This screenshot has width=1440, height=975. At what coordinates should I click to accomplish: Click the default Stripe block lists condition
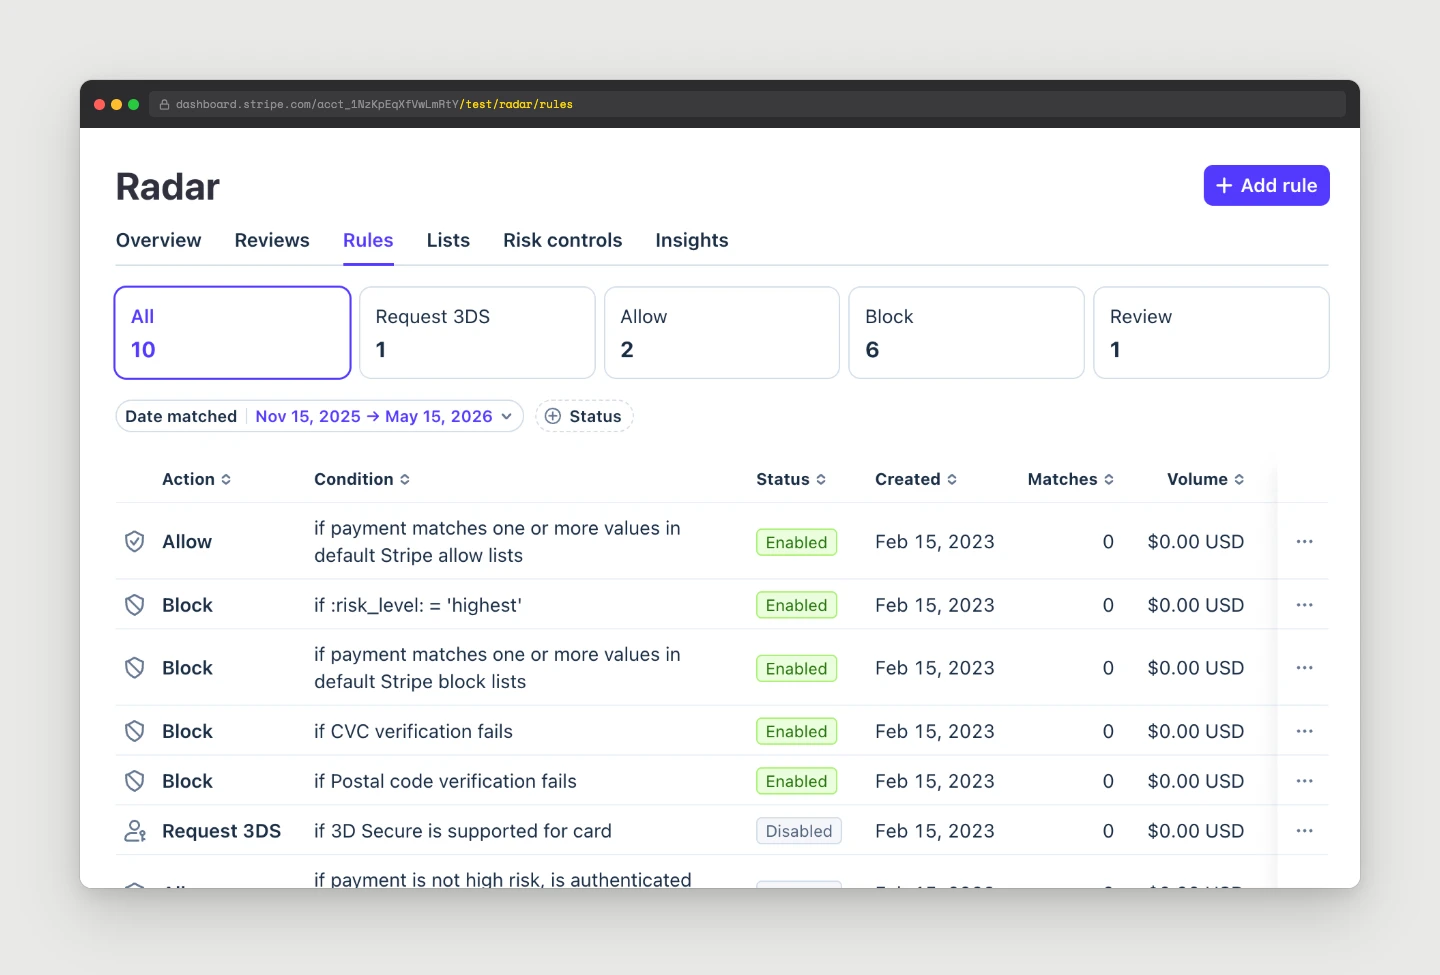[497, 668]
